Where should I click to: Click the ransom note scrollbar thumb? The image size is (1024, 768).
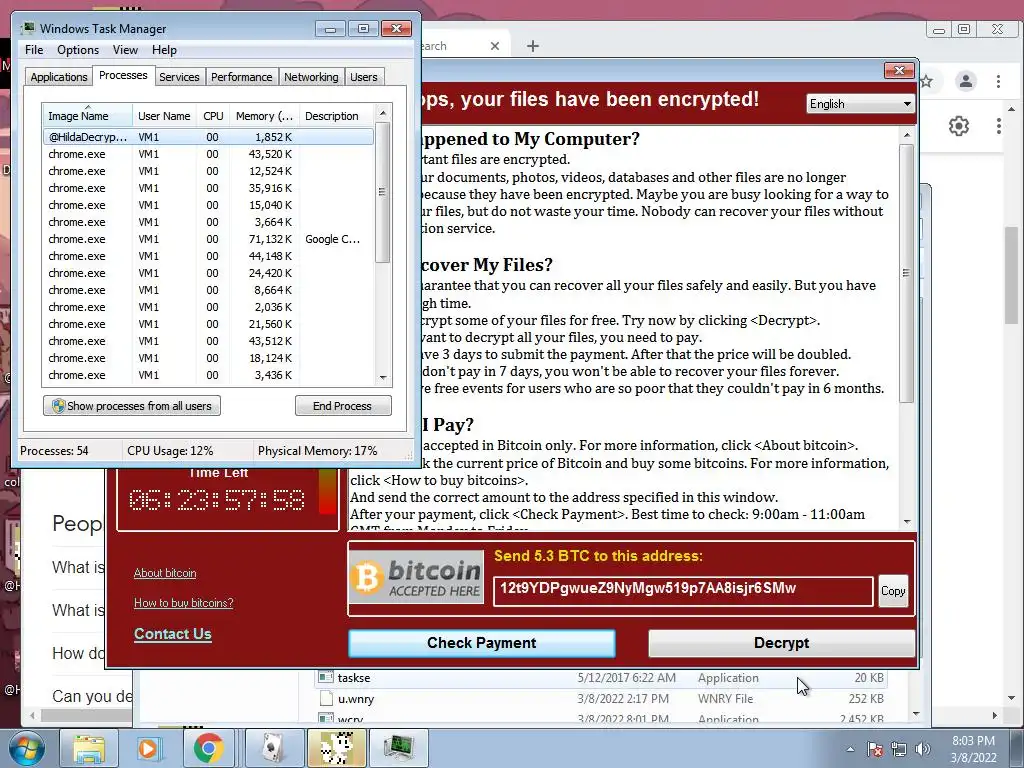click(906, 273)
